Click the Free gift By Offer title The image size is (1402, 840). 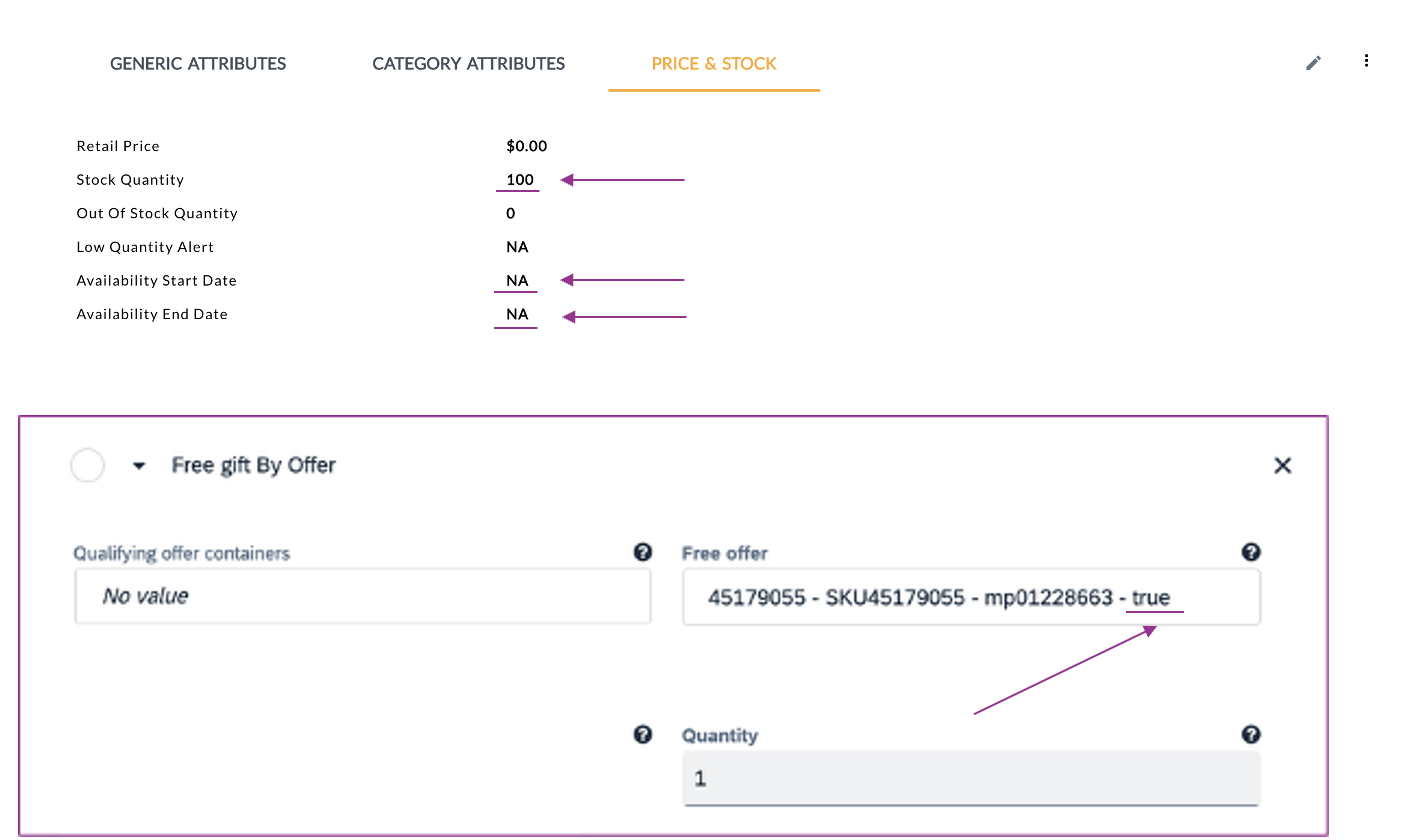coord(253,465)
